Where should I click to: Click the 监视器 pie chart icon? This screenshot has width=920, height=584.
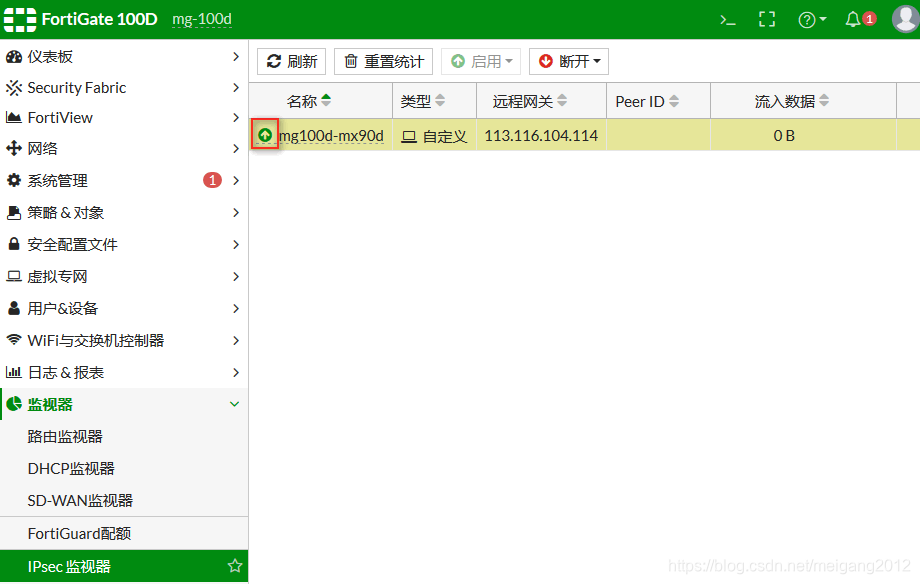(x=13, y=403)
